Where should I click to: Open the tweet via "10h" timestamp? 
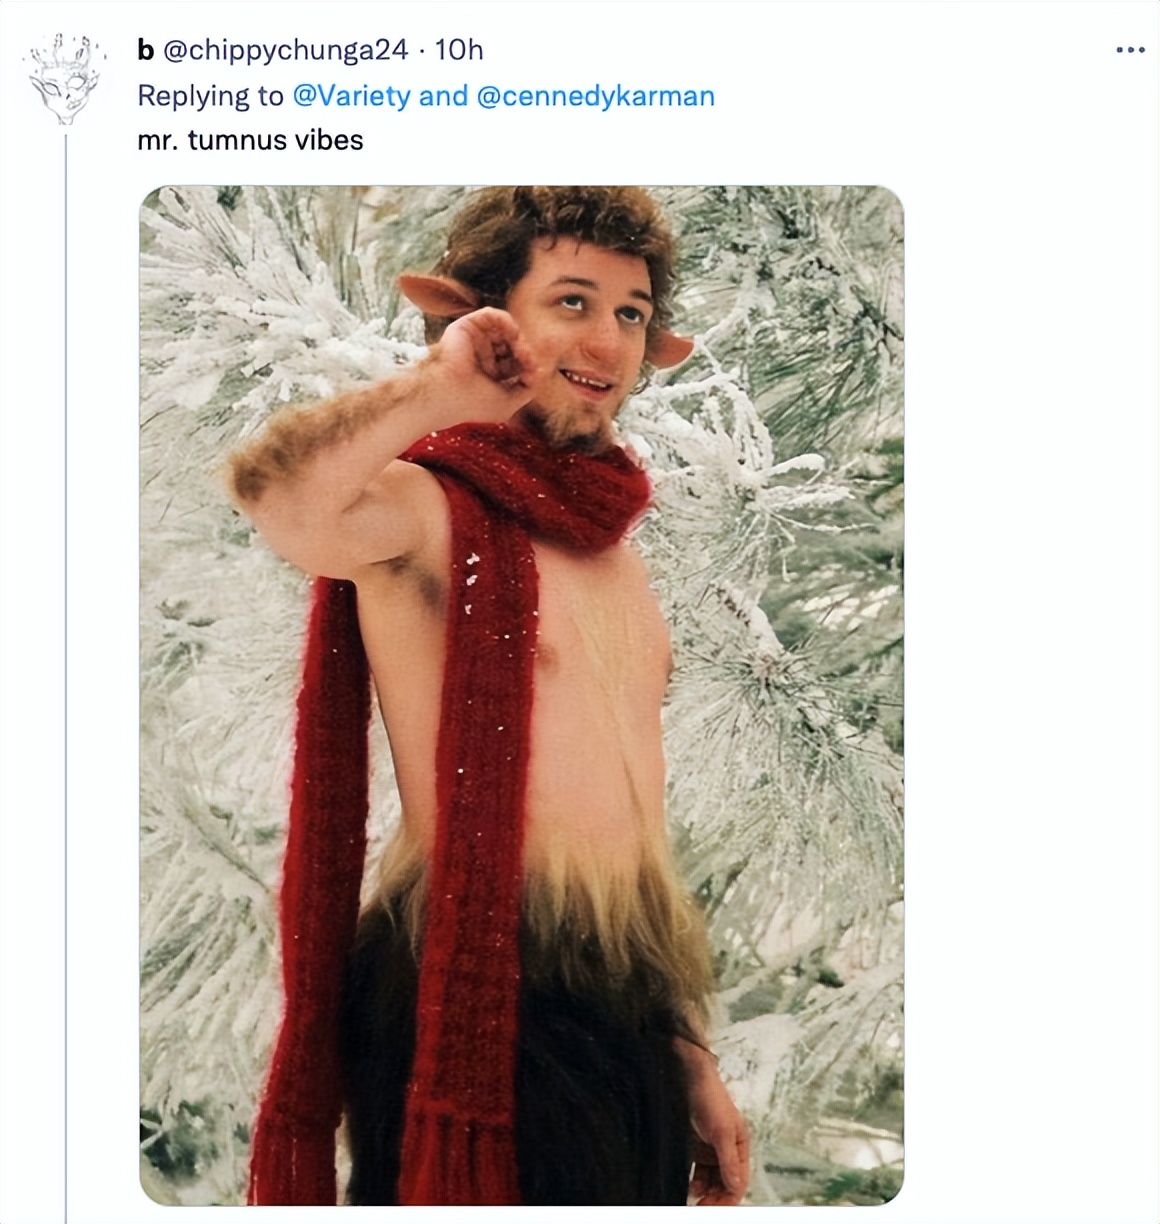[x=459, y=49]
